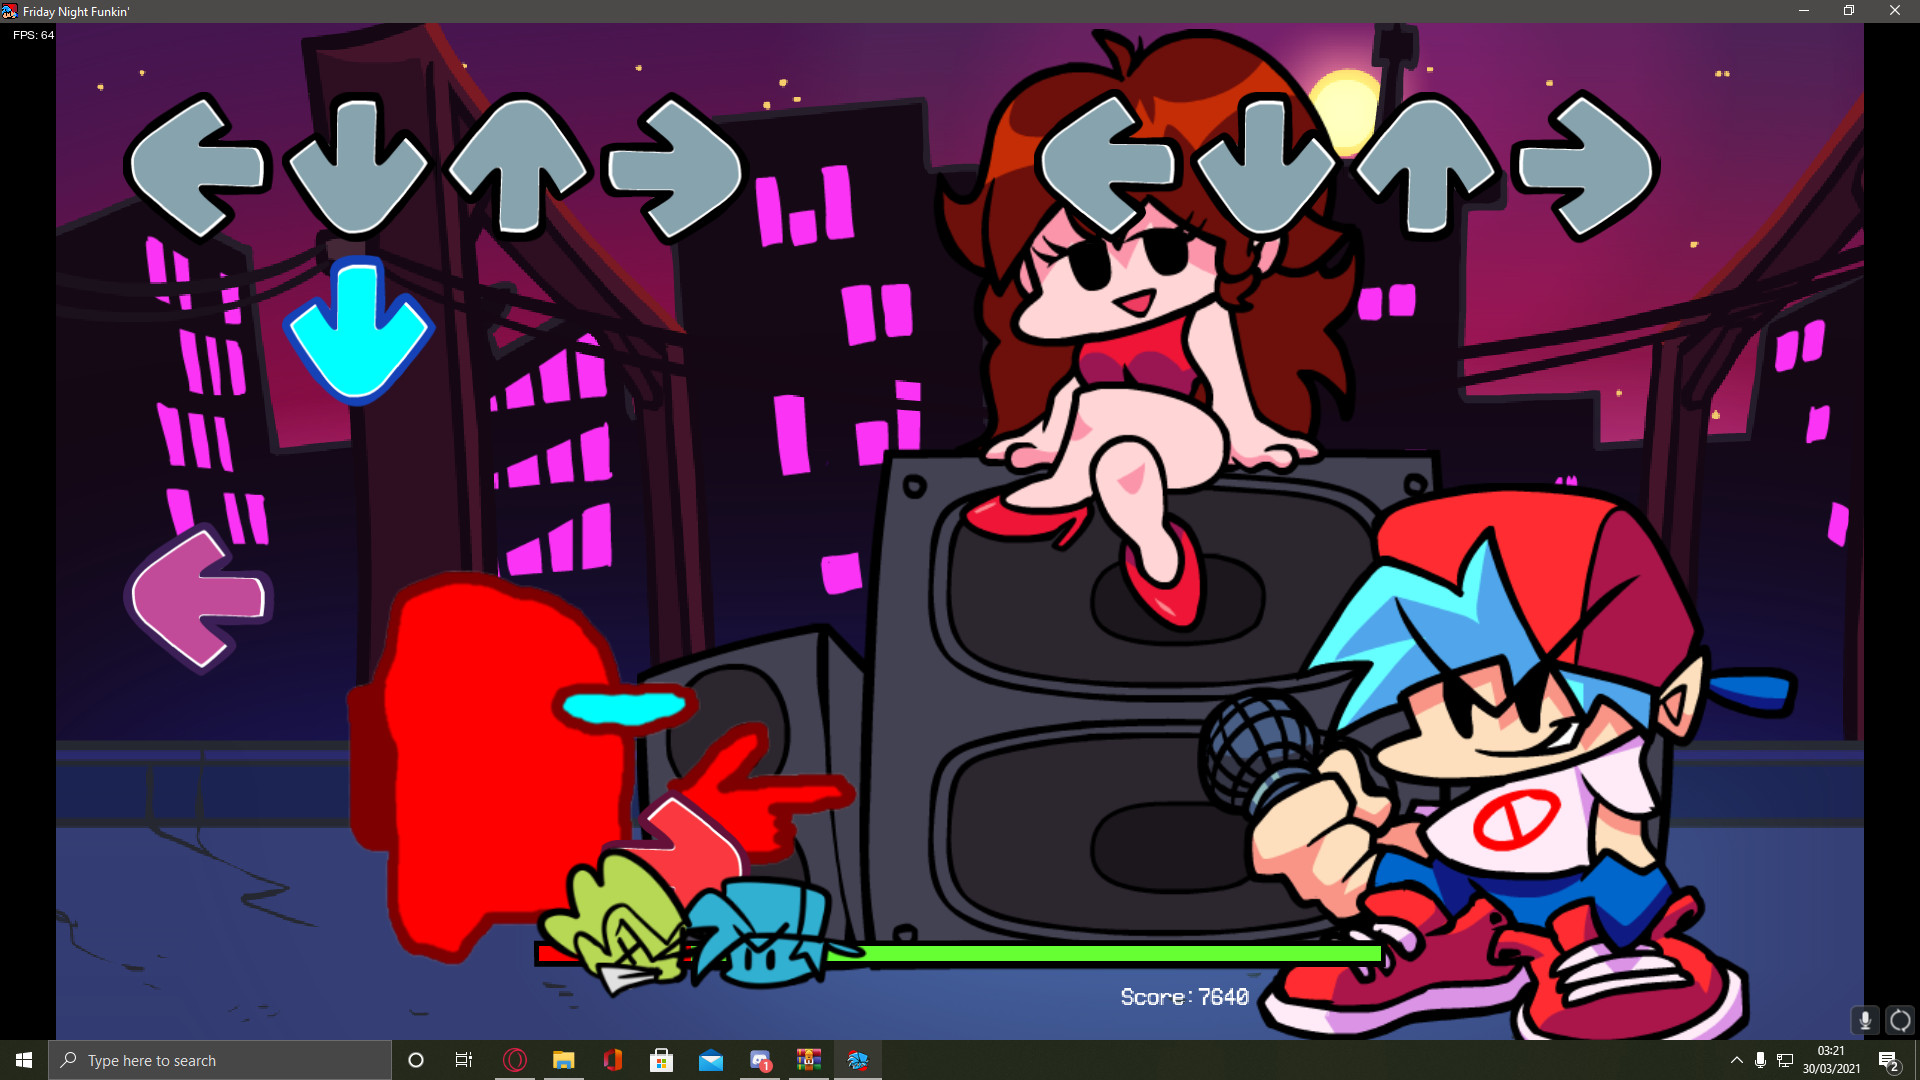Open Task View from the taskbar
The width and height of the screenshot is (1920, 1080).
click(463, 1060)
